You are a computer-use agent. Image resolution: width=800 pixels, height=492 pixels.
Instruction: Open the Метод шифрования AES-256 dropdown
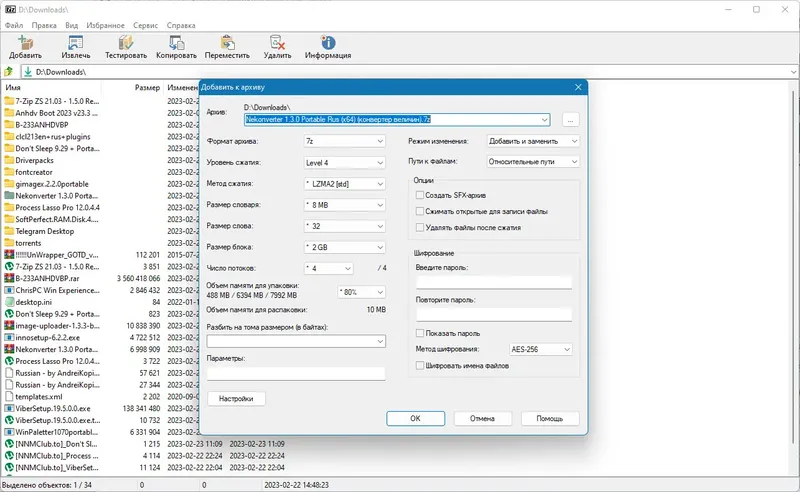click(x=541, y=350)
